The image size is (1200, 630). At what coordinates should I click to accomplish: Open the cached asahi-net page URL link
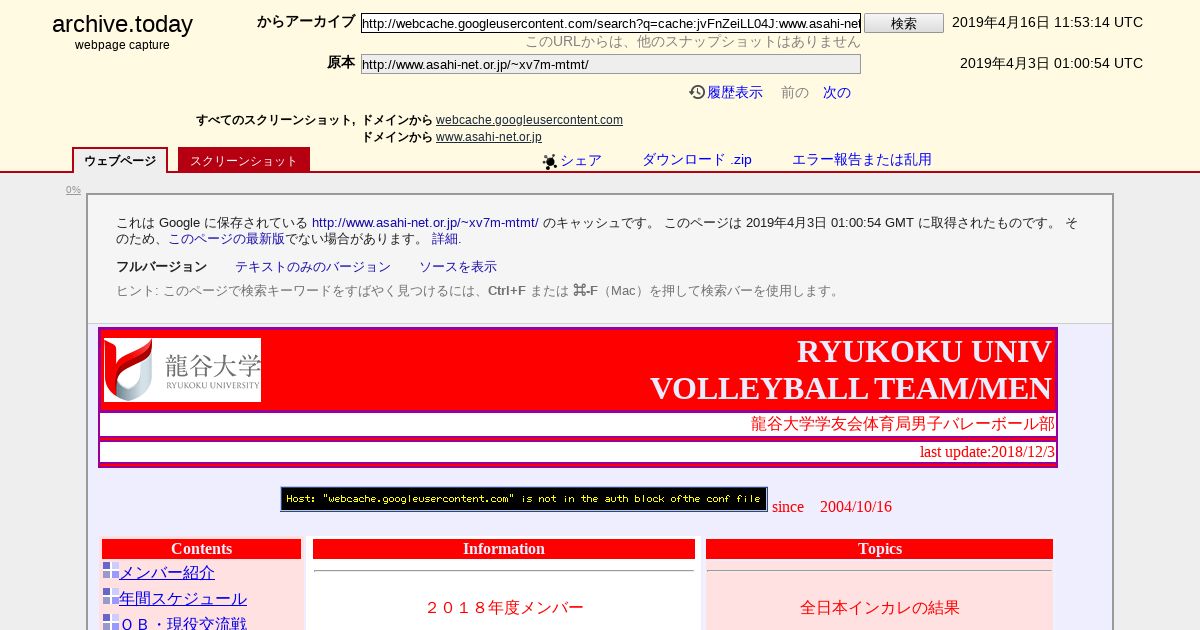point(425,223)
